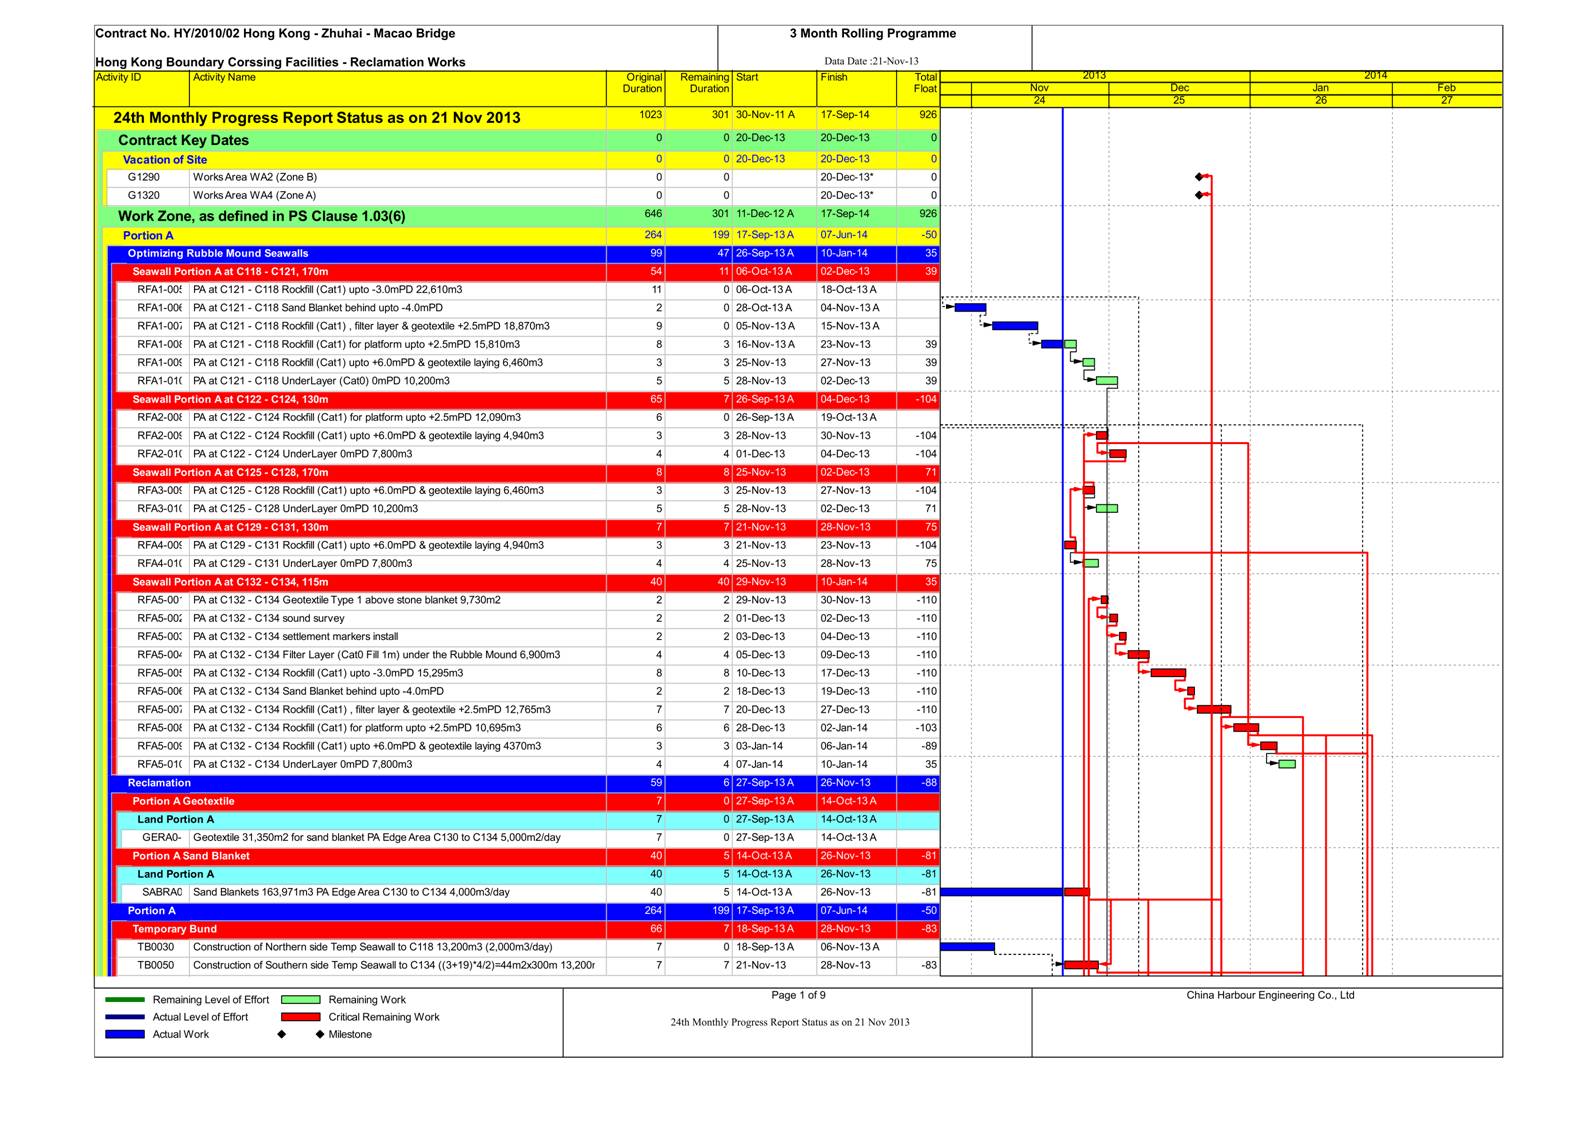The height and width of the screenshot is (1123, 1588).
Task: Click the Geotextile 31,350m2 for sand blanket activity
Action: [377, 838]
